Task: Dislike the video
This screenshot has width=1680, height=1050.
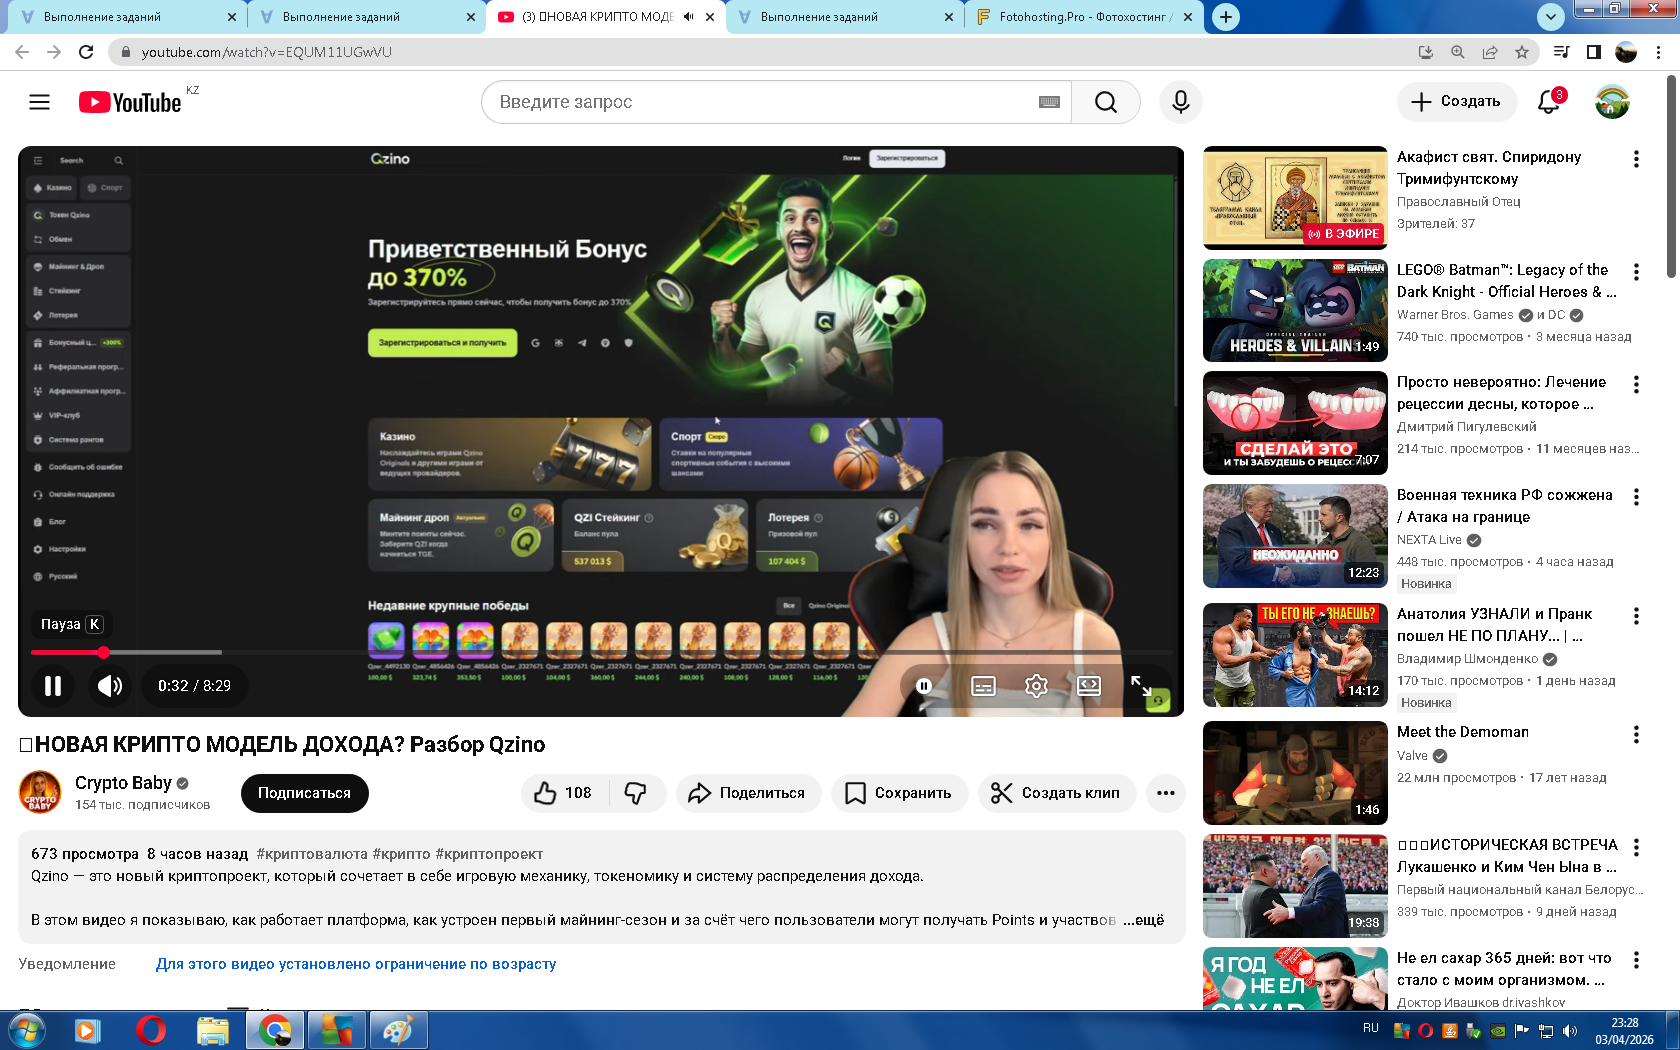Action: [x=636, y=793]
